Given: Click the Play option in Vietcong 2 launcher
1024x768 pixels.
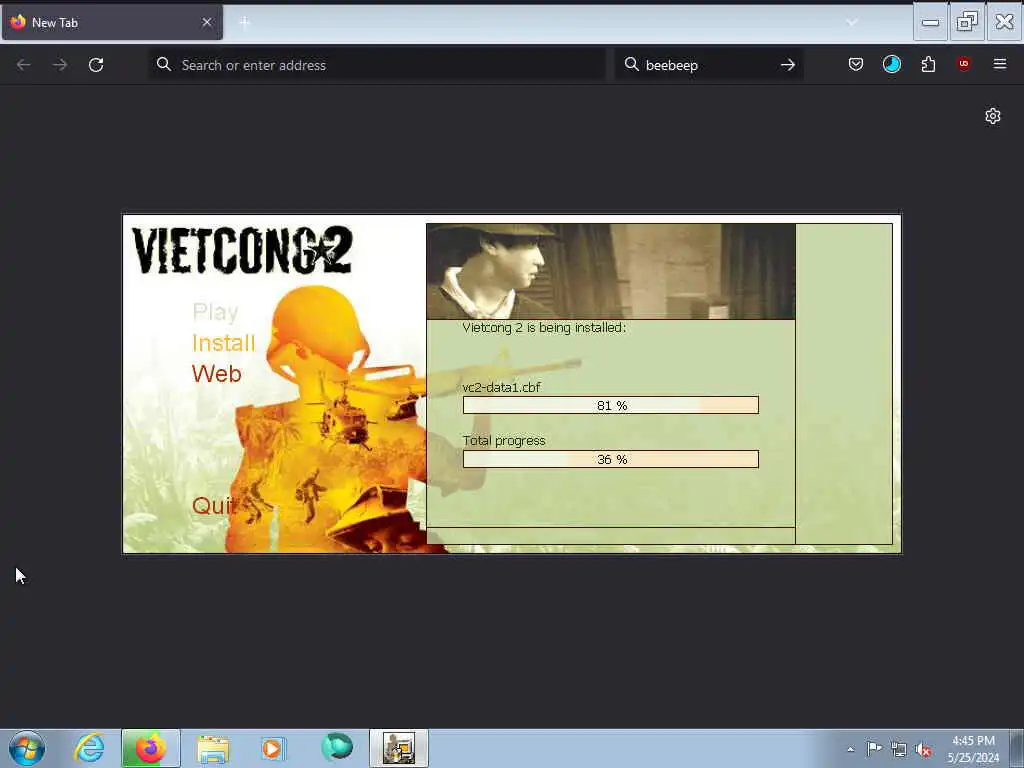Looking at the screenshot, I should point(215,312).
